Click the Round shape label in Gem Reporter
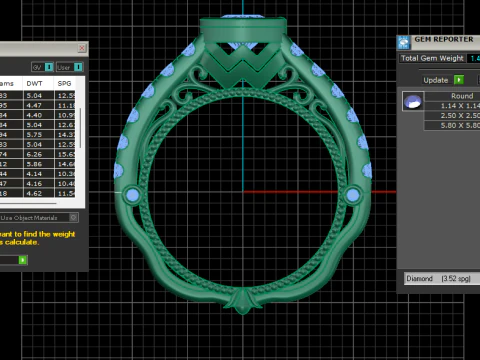Image resolution: width=480 pixels, height=360 pixels. click(x=462, y=96)
